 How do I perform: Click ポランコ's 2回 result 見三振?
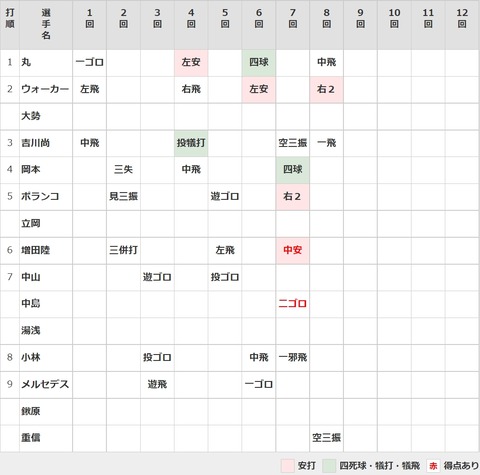(124, 196)
